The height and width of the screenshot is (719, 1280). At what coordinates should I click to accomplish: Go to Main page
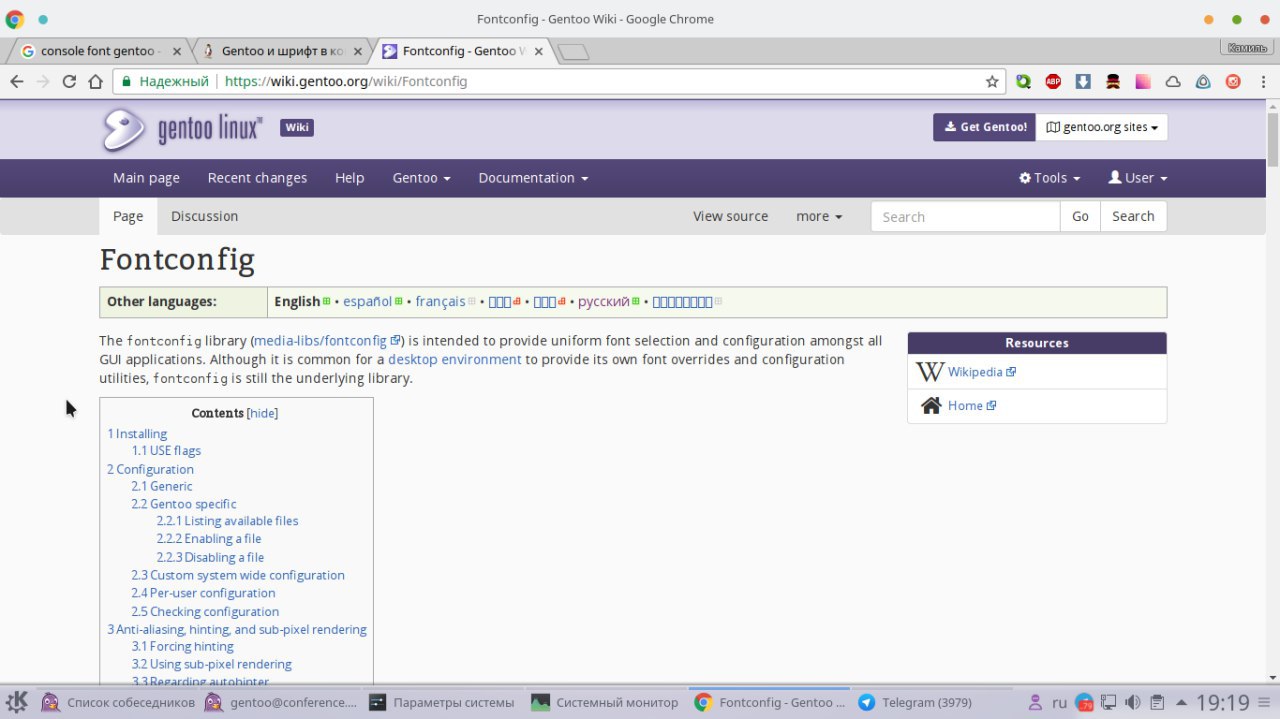point(146,178)
